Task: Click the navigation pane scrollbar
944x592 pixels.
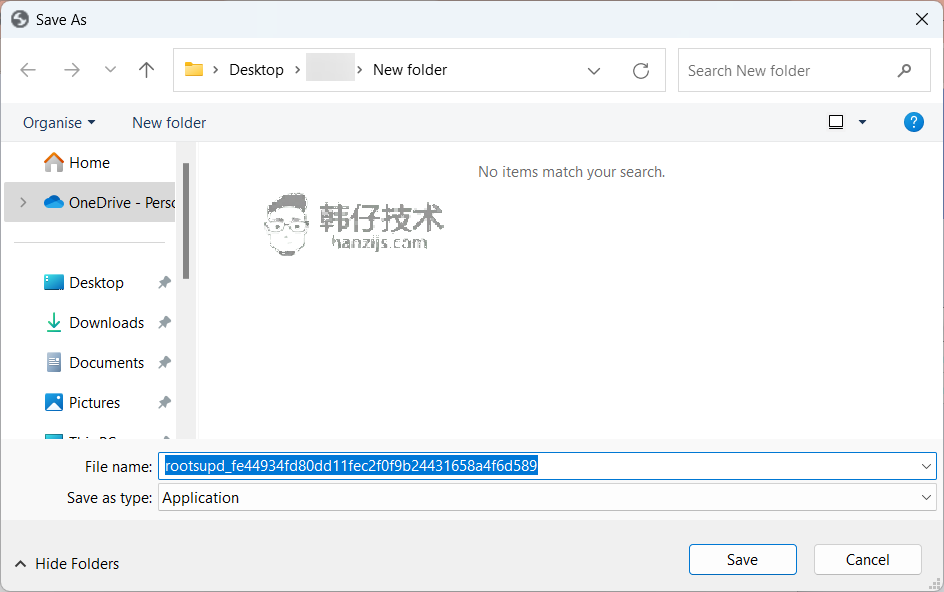Action: [x=186, y=221]
